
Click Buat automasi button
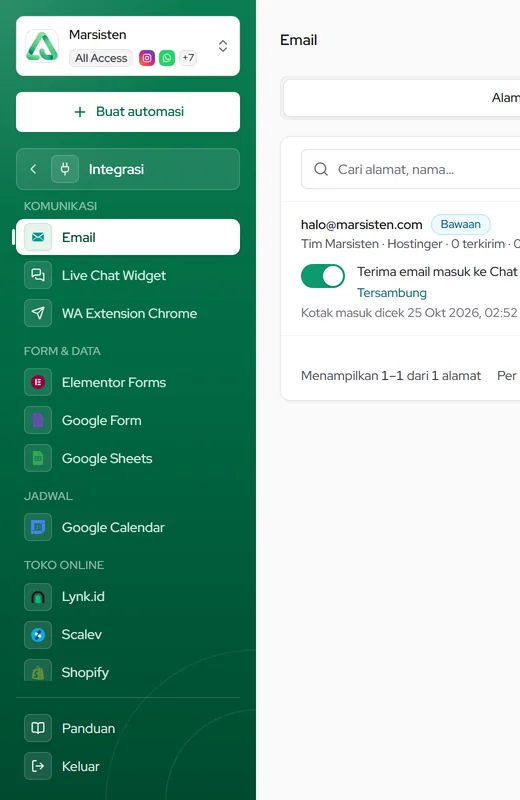pyautogui.click(x=128, y=112)
